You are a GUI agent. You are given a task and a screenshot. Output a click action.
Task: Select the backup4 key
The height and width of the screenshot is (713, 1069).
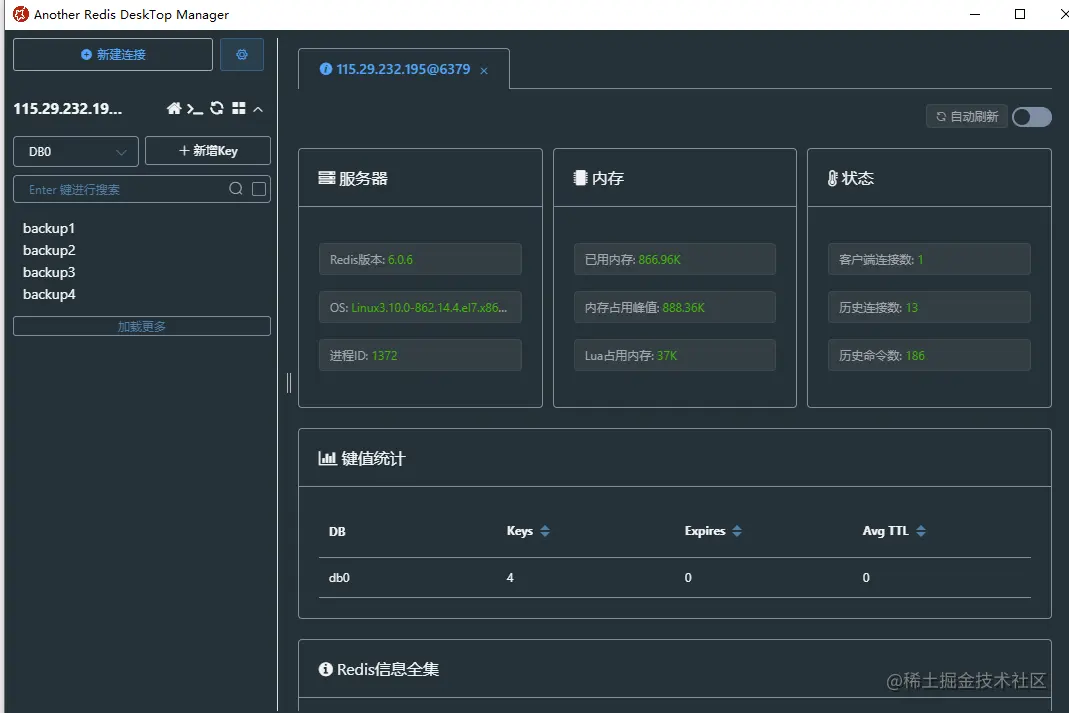point(49,294)
